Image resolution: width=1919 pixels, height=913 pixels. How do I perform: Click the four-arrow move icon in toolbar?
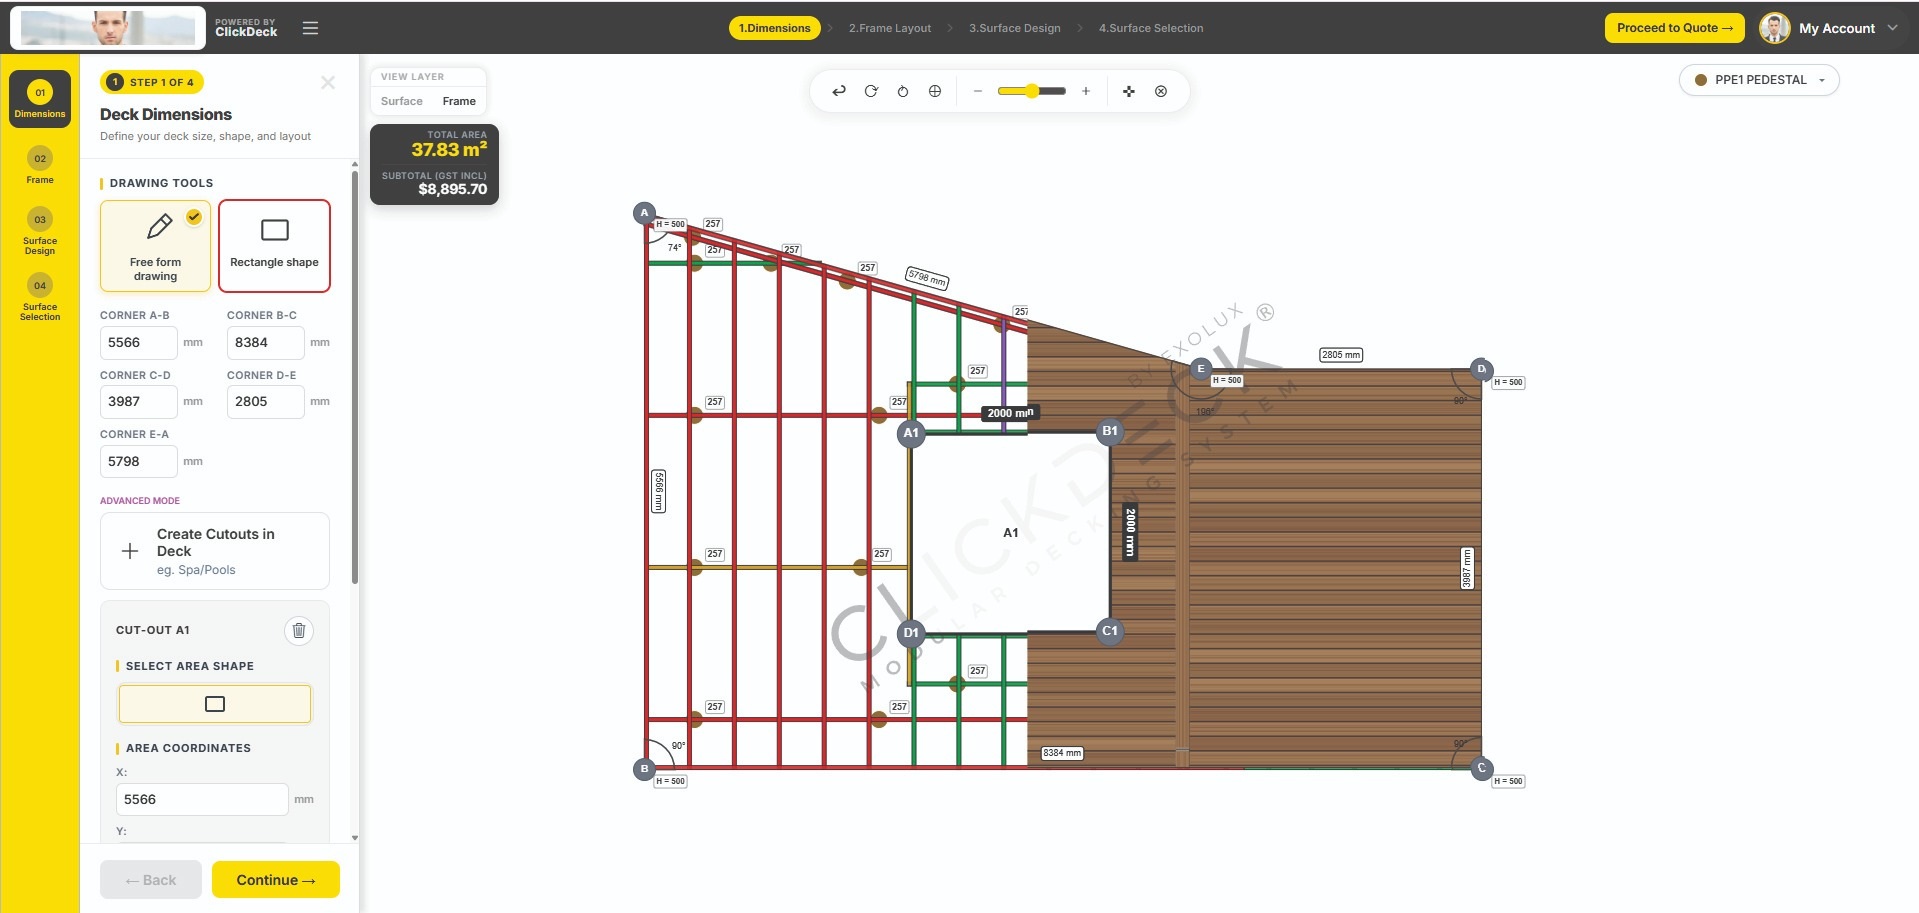pyautogui.click(x=1129, y=91)
